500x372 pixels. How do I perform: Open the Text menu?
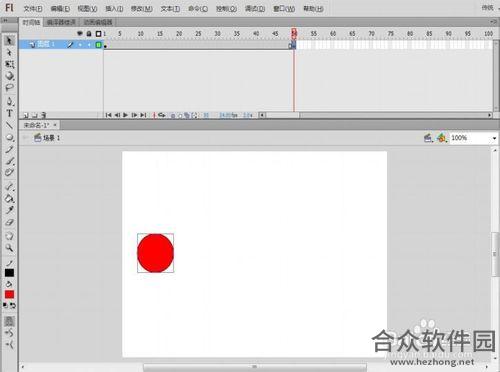click(170, 9)
